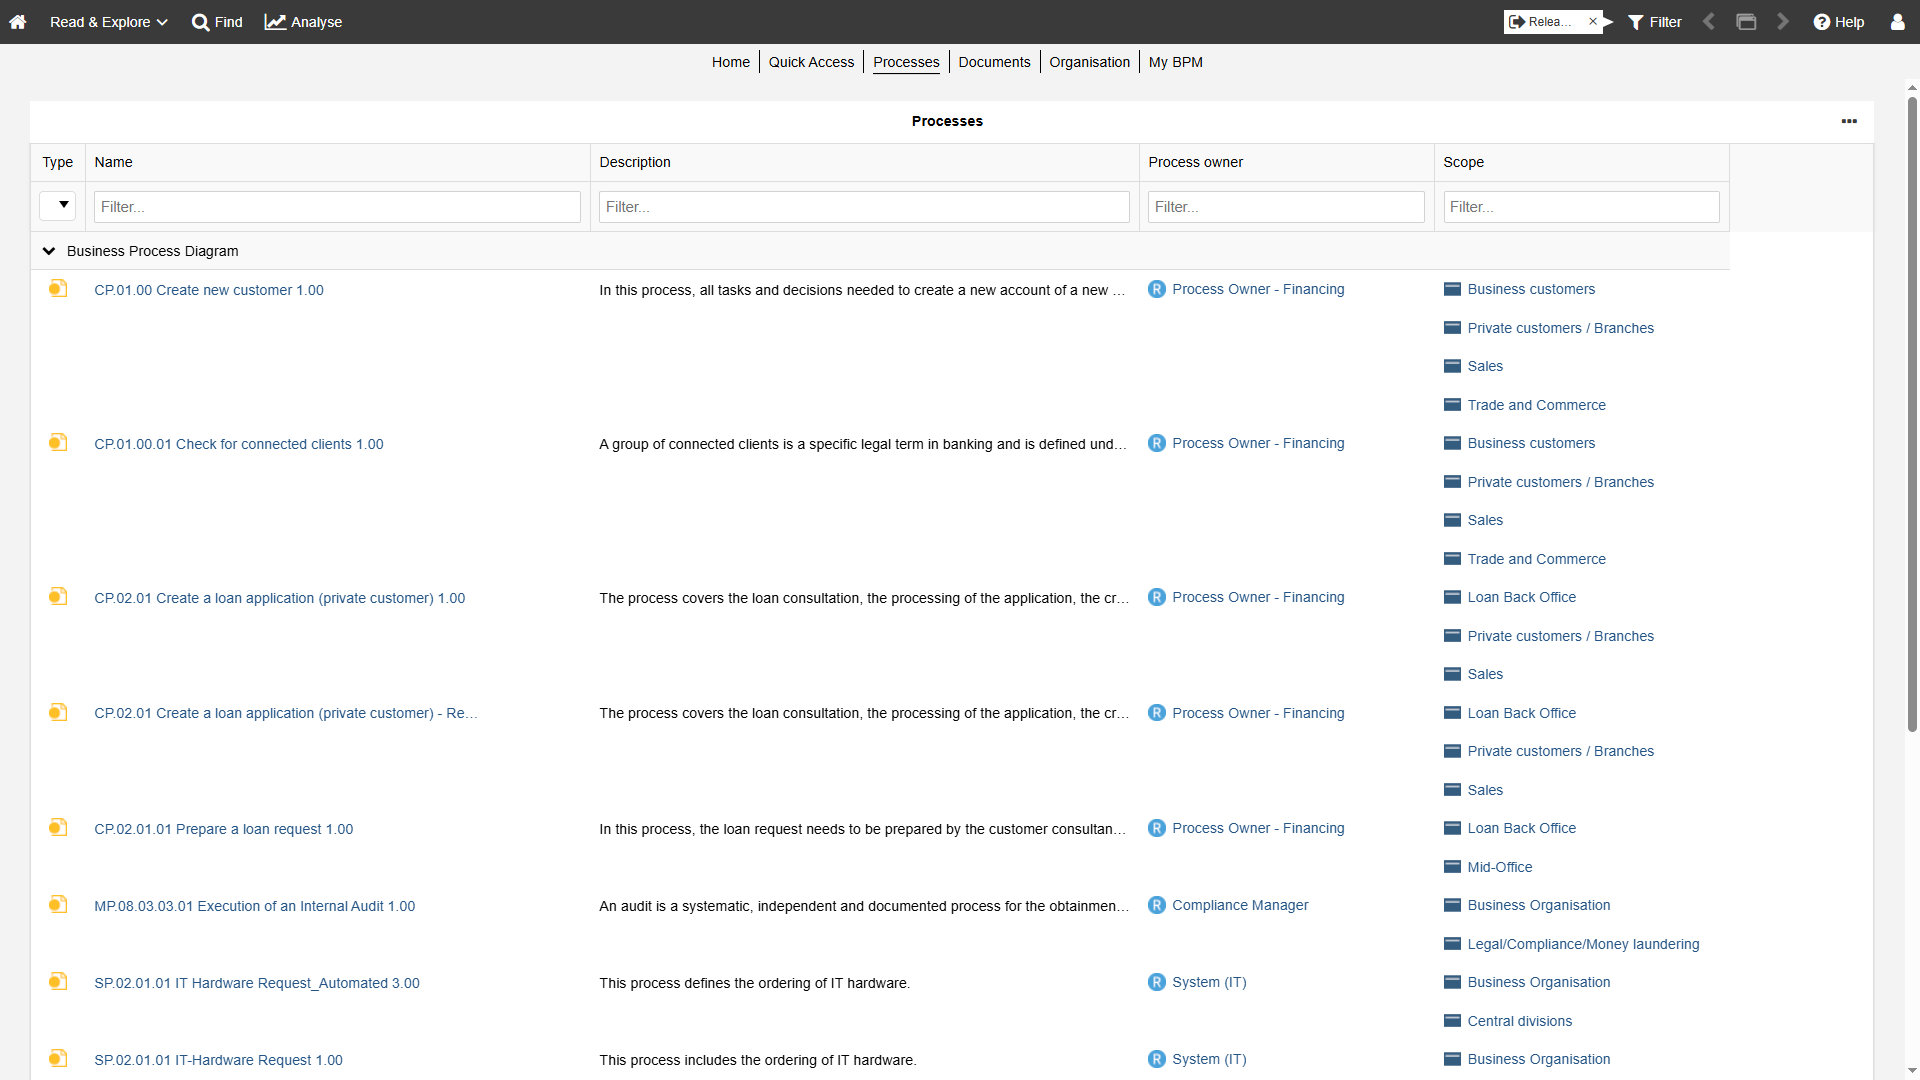Open System (IT) owner for IT-Hardware Request 1.00

1209,1059
